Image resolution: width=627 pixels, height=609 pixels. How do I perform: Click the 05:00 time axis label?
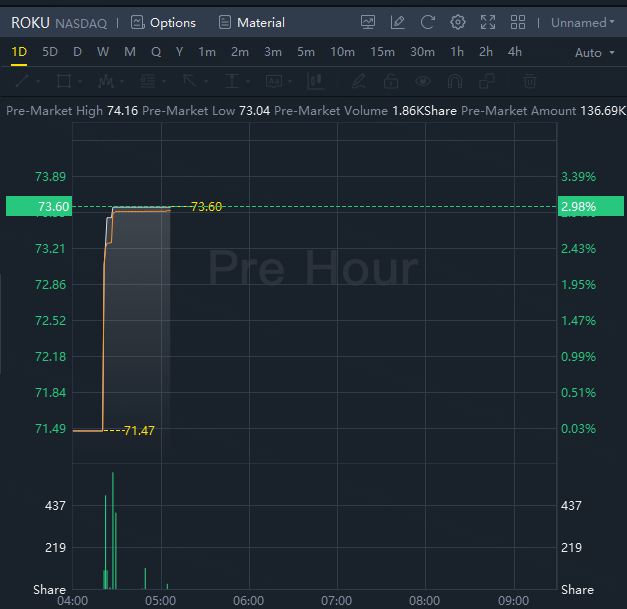[160, 601]
